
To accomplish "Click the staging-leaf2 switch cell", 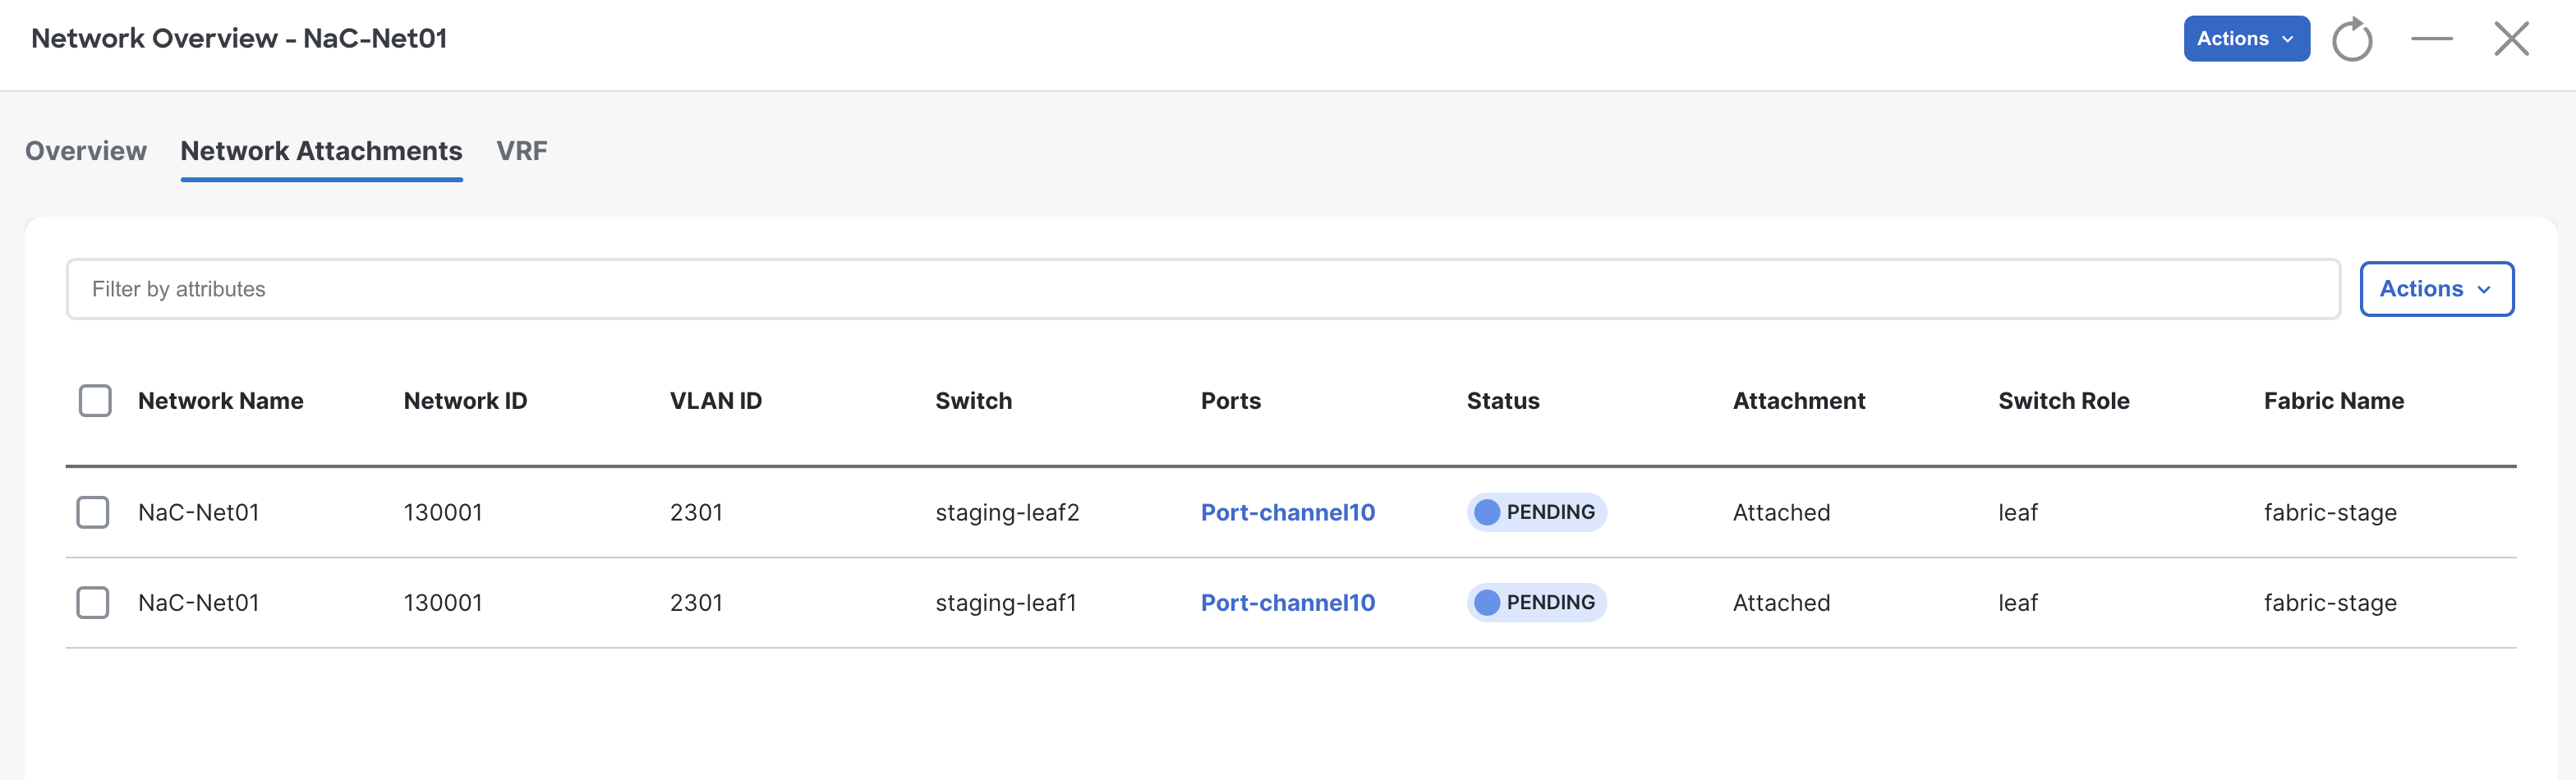I will click(1007, 513).
